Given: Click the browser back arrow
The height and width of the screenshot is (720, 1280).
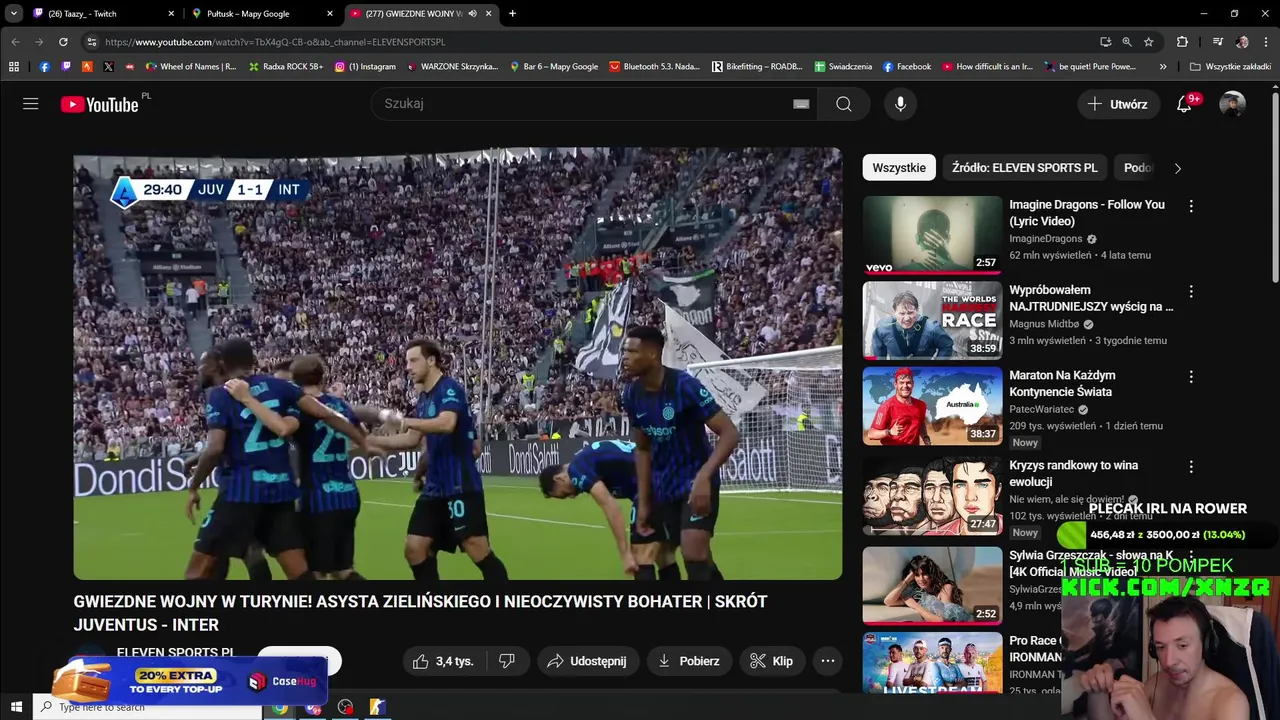Looking at the screenshot, I should tap(15, 42).
